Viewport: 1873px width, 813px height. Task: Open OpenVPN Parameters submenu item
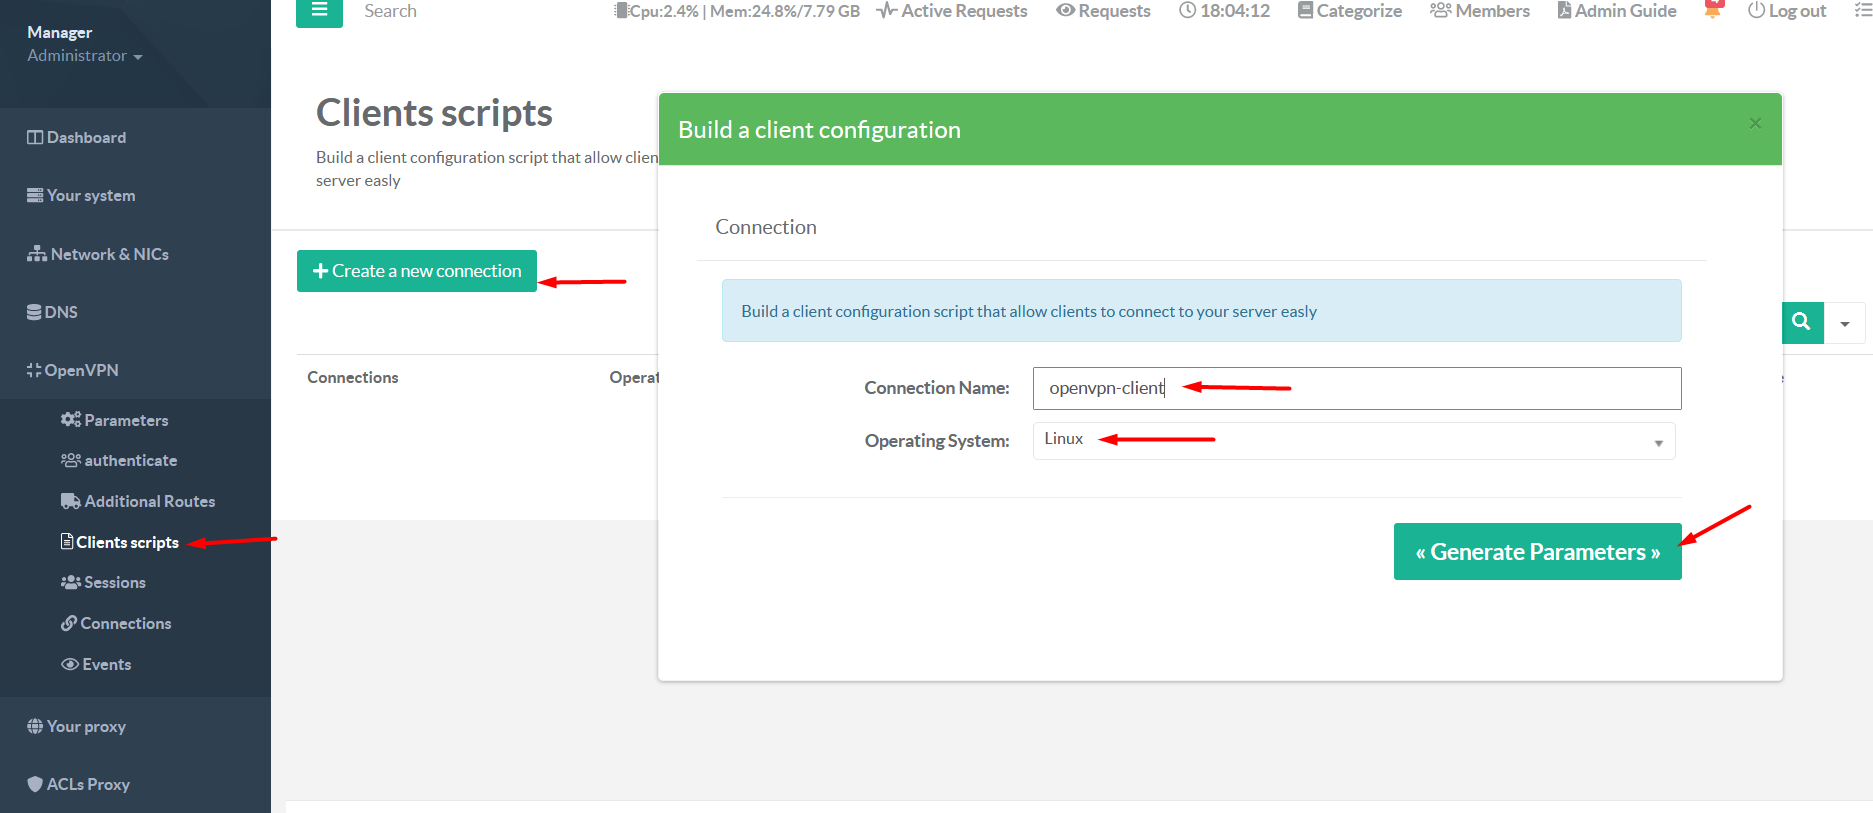coord(115,420)
